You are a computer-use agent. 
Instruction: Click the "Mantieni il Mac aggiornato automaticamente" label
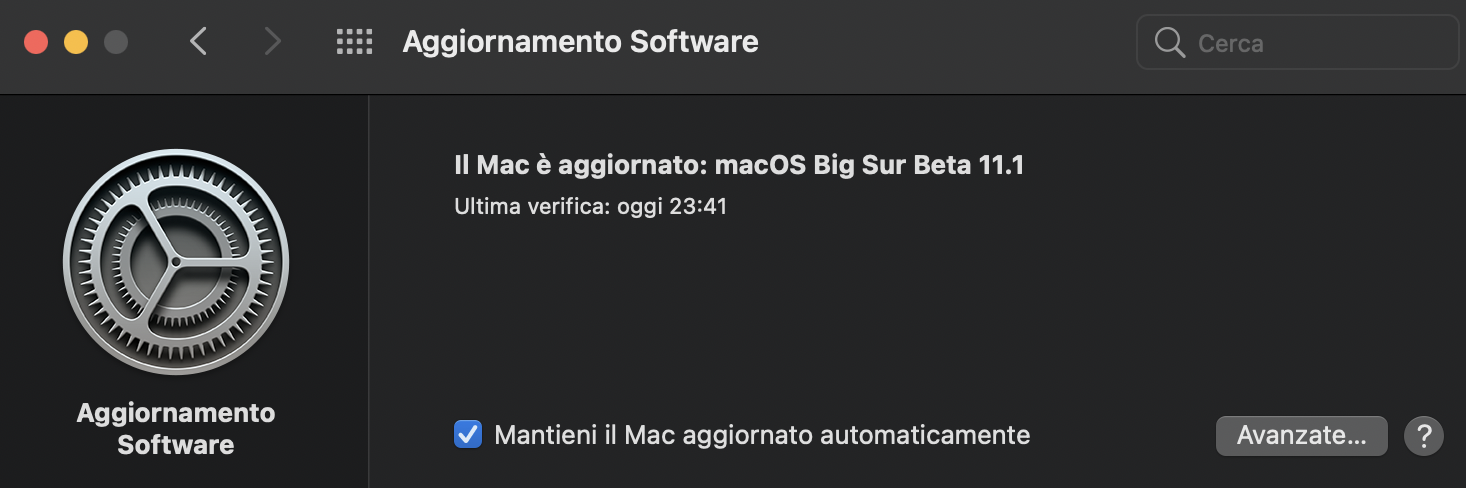pos(762,435)
